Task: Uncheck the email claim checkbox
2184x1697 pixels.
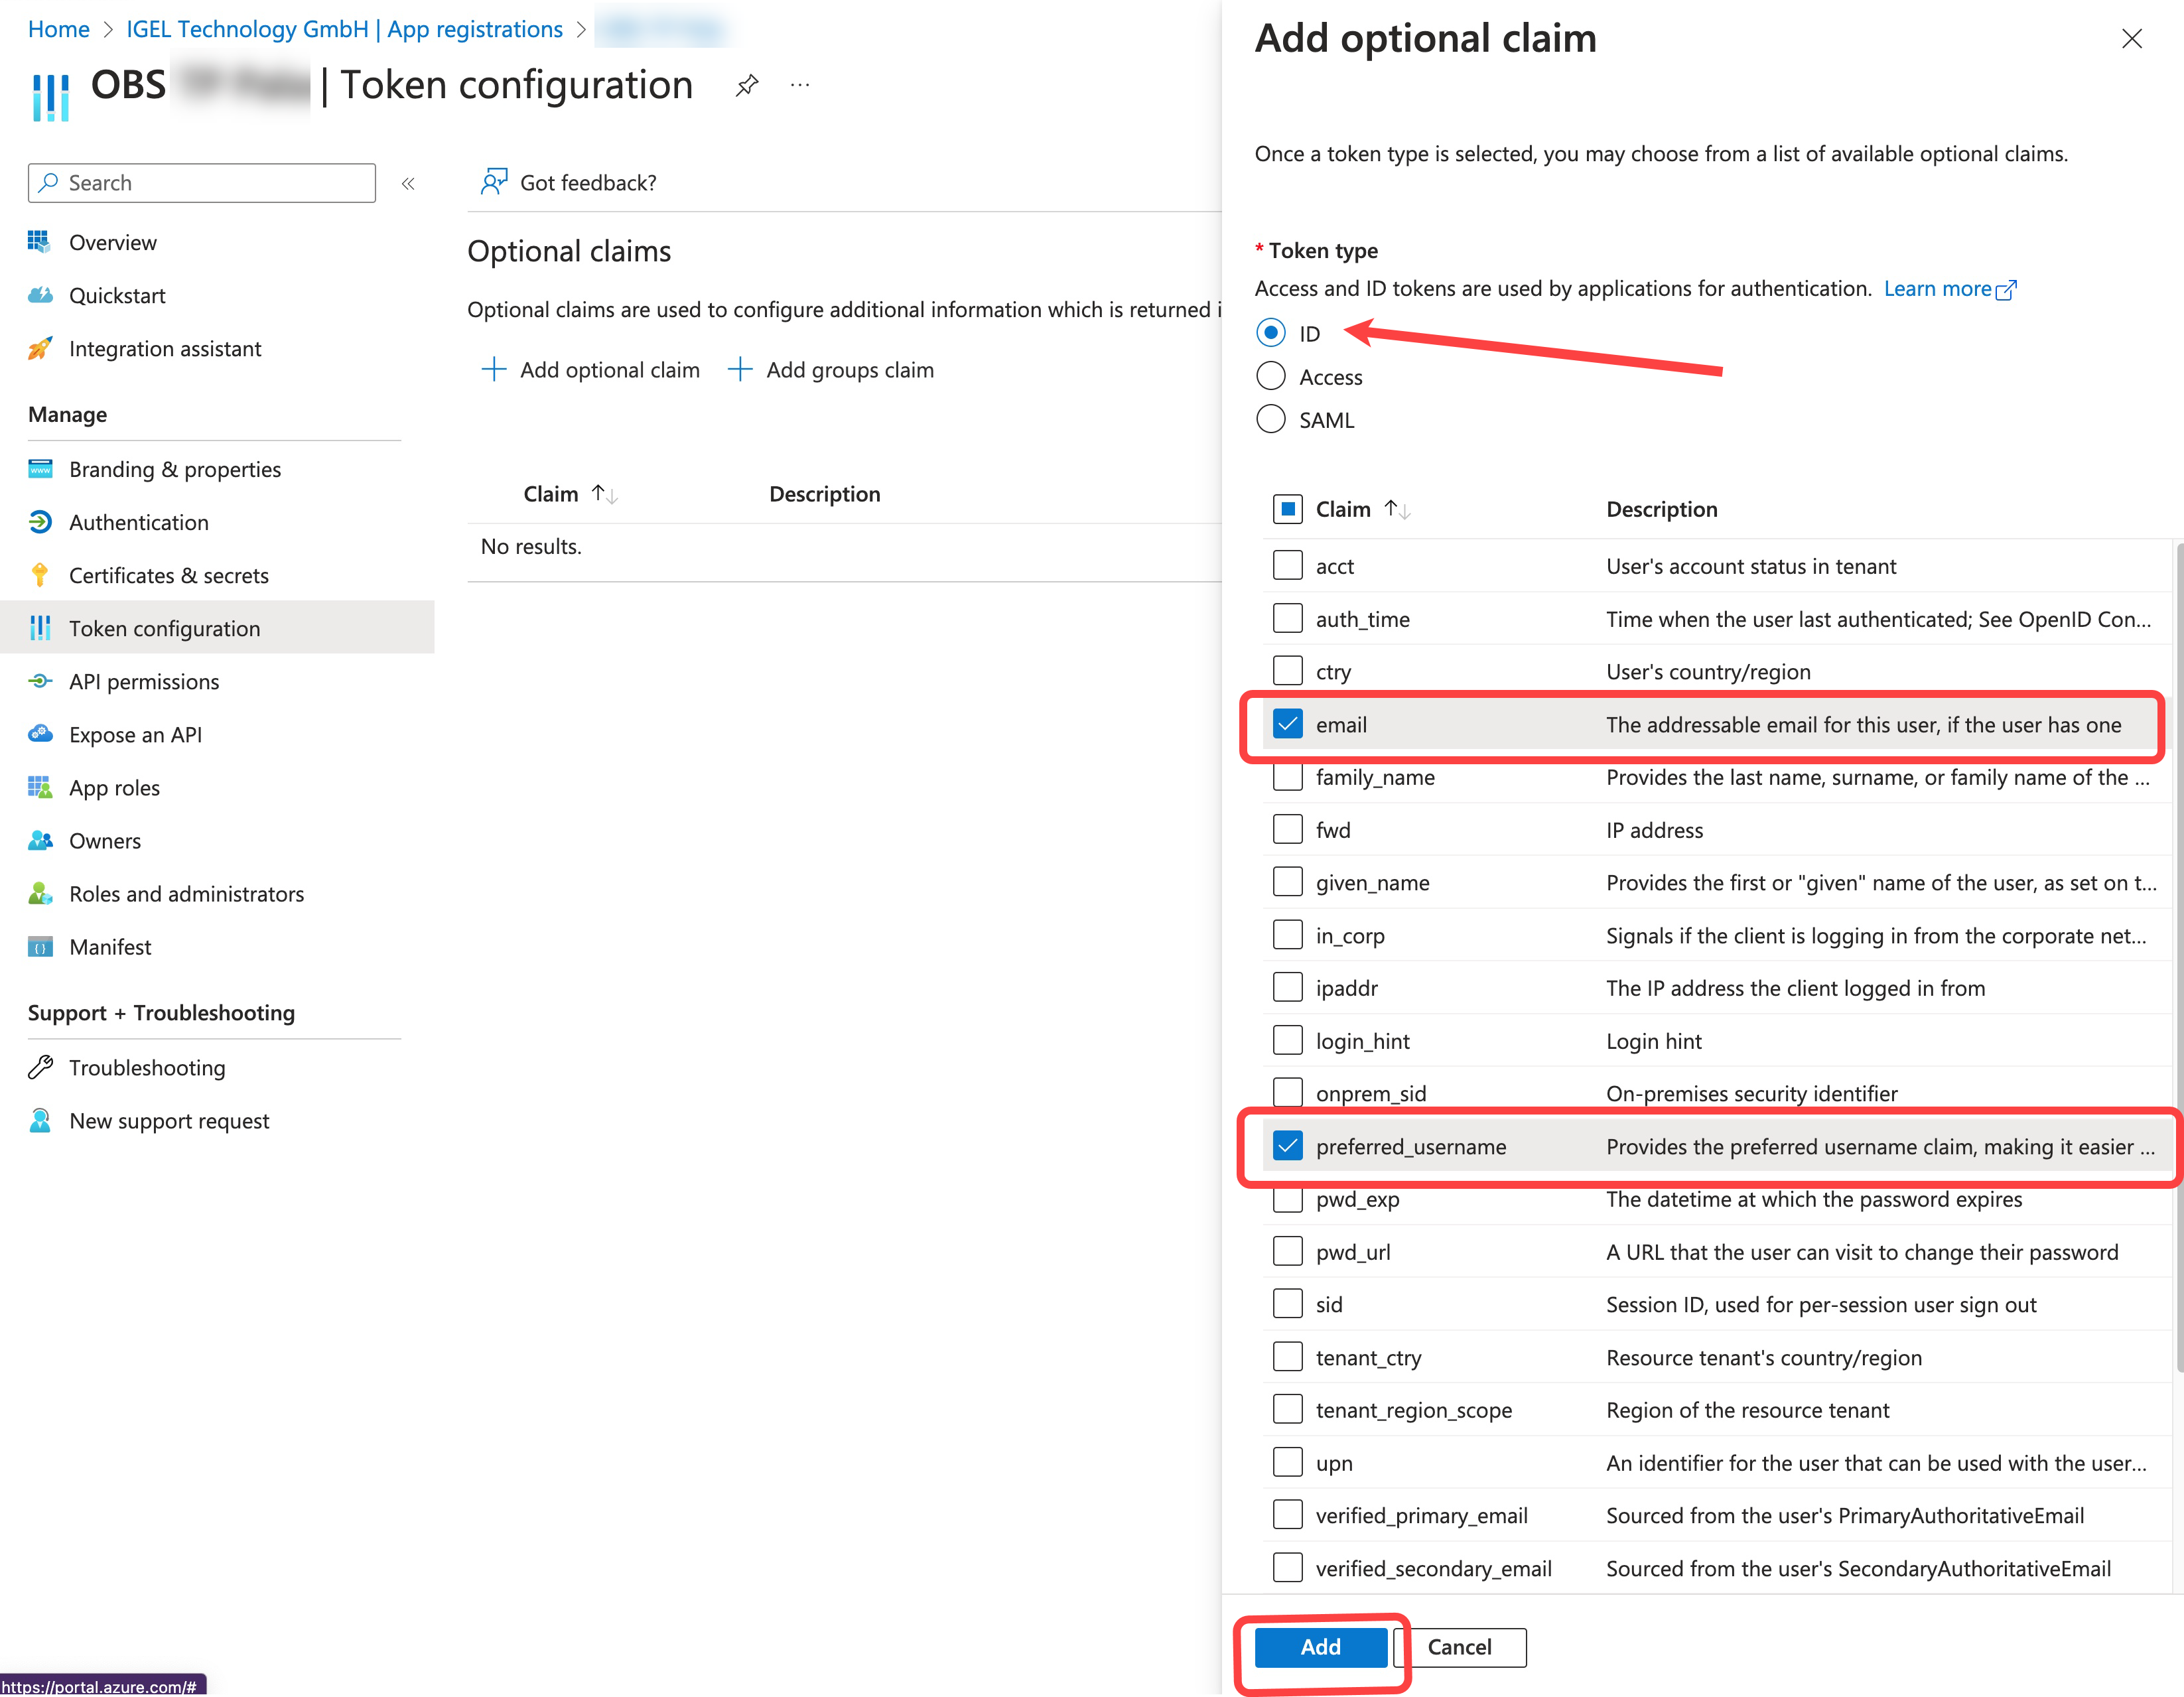Action: (x=1287, y=724)
